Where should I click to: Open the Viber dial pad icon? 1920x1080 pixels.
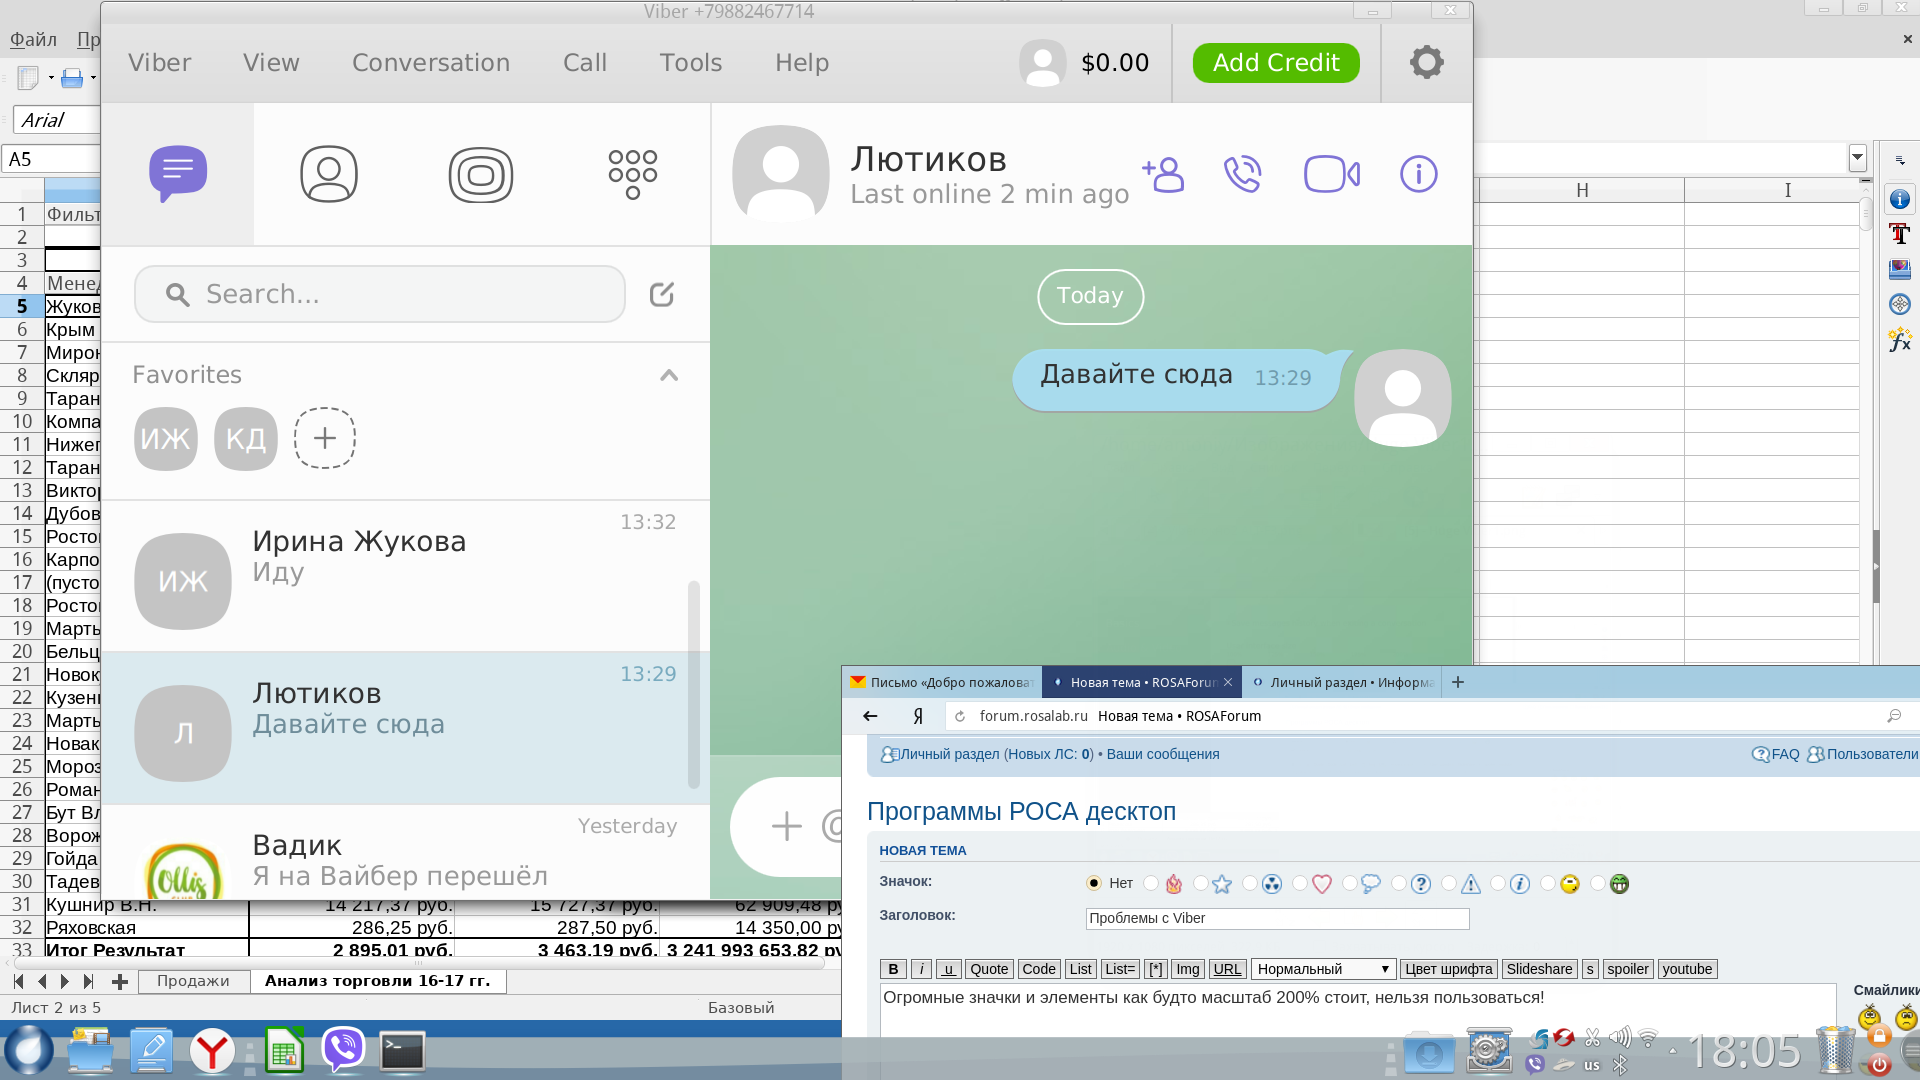click(x=632, y=174)
